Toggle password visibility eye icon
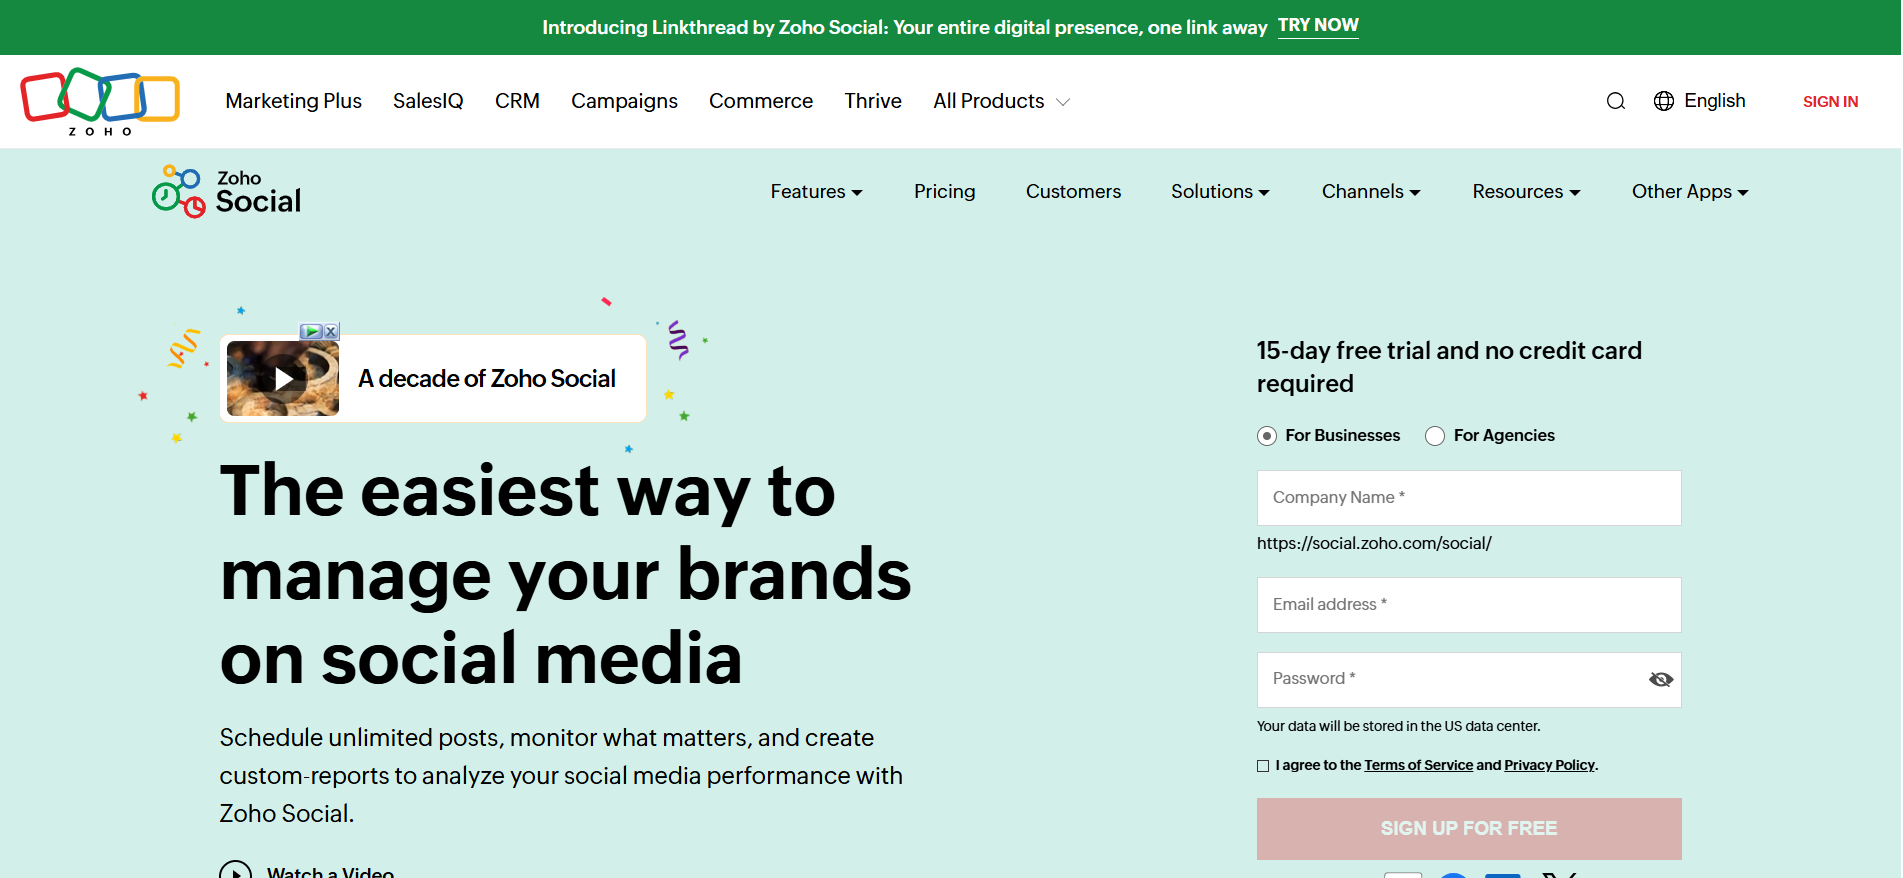The image size is (1903, 878). pos(1660,680)
